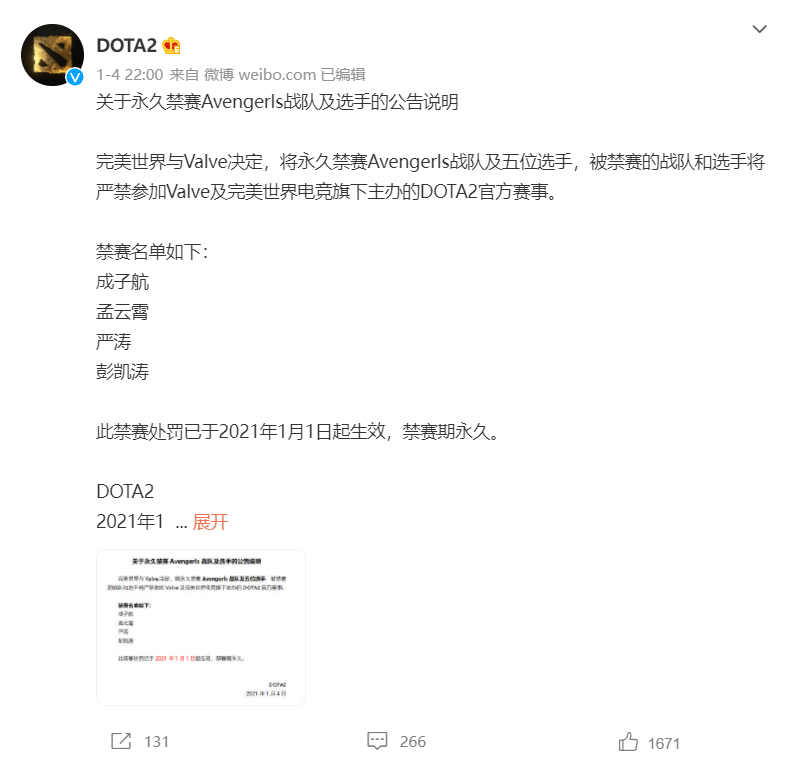This screenshot has width=792, height=765.
Task: Open the post options chevron menu
Action: 759,29
